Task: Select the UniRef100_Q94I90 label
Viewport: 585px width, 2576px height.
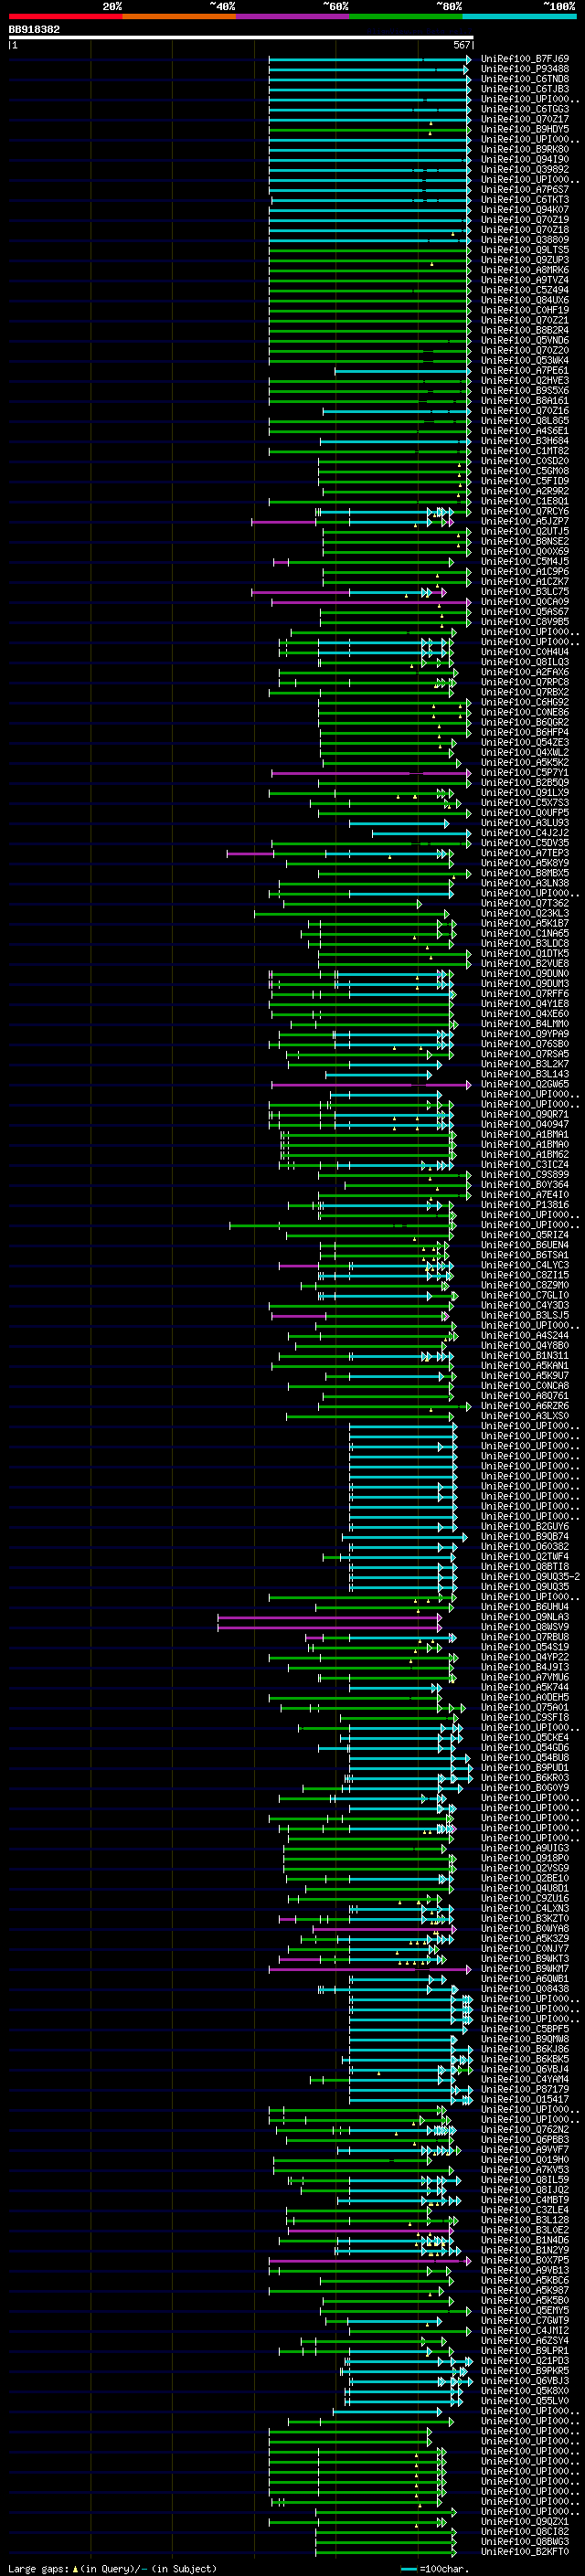Action: 525,159
